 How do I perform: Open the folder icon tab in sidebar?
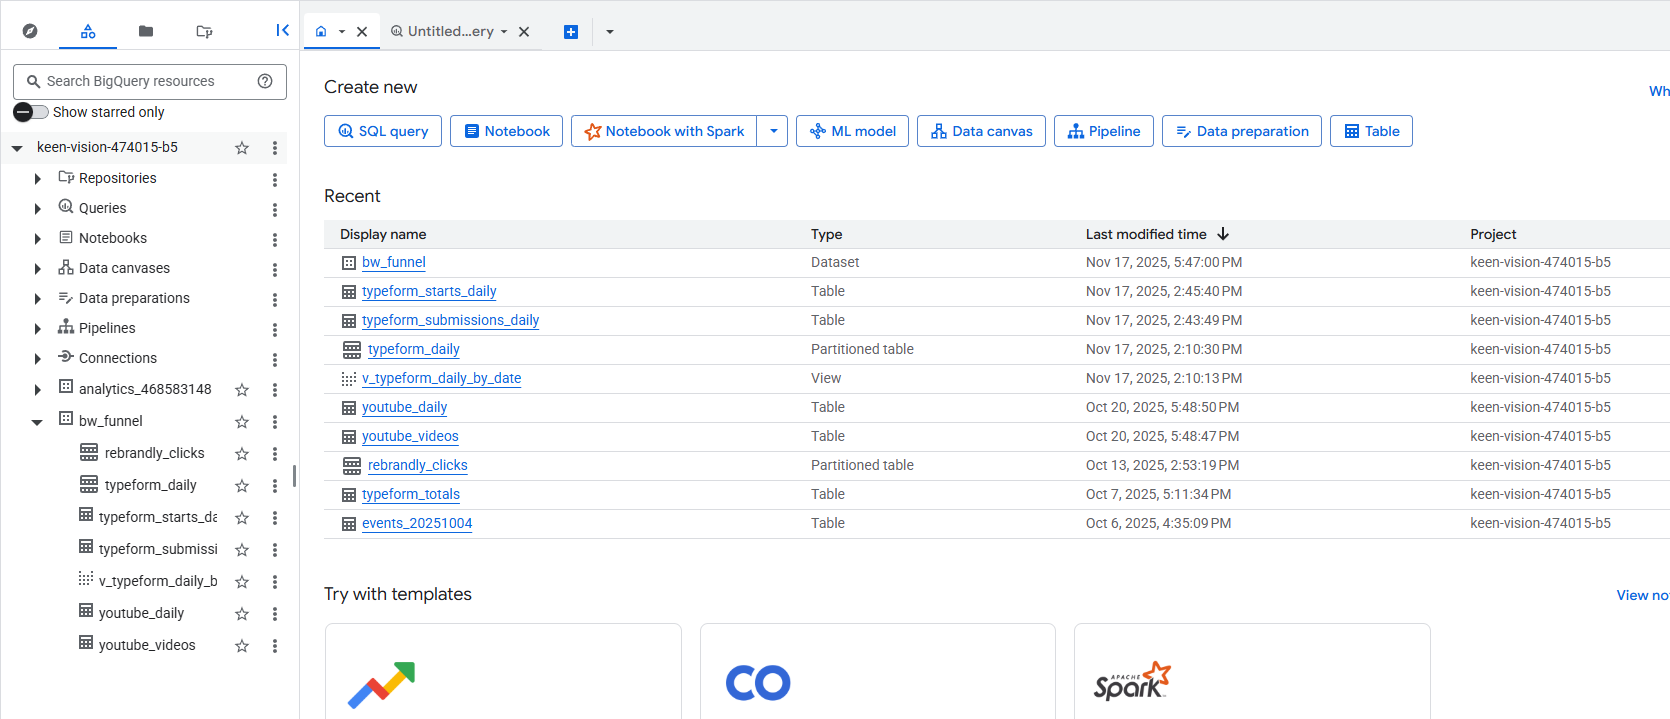coord(146,31)
